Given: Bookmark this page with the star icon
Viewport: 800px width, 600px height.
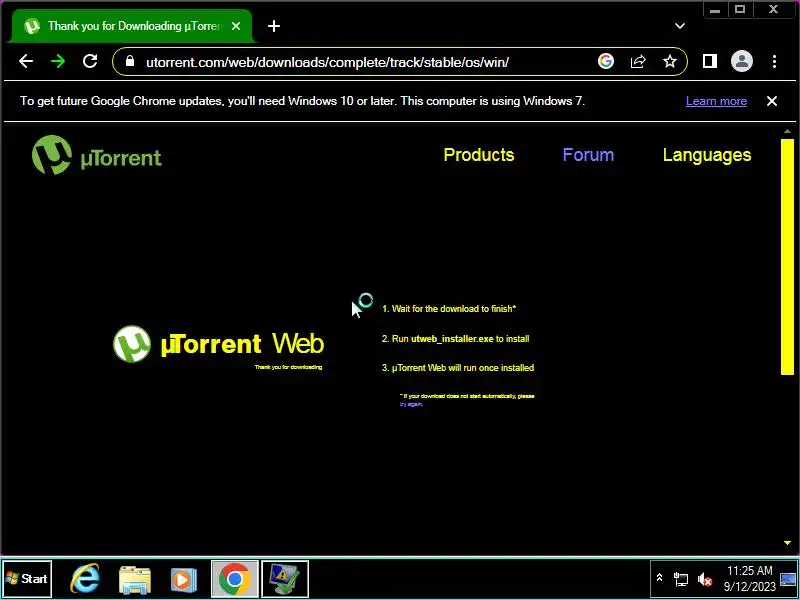Looking at the screenshot, I should (669, 62).
